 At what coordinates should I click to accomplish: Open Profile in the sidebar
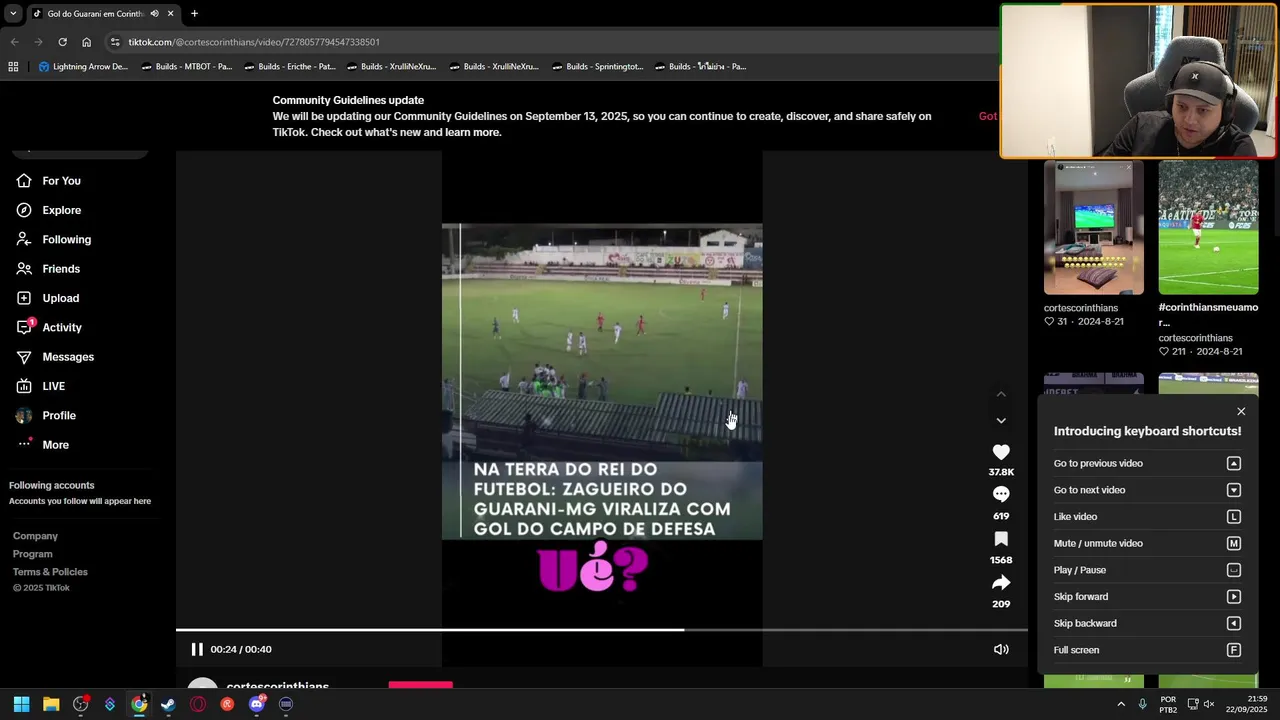59,415
